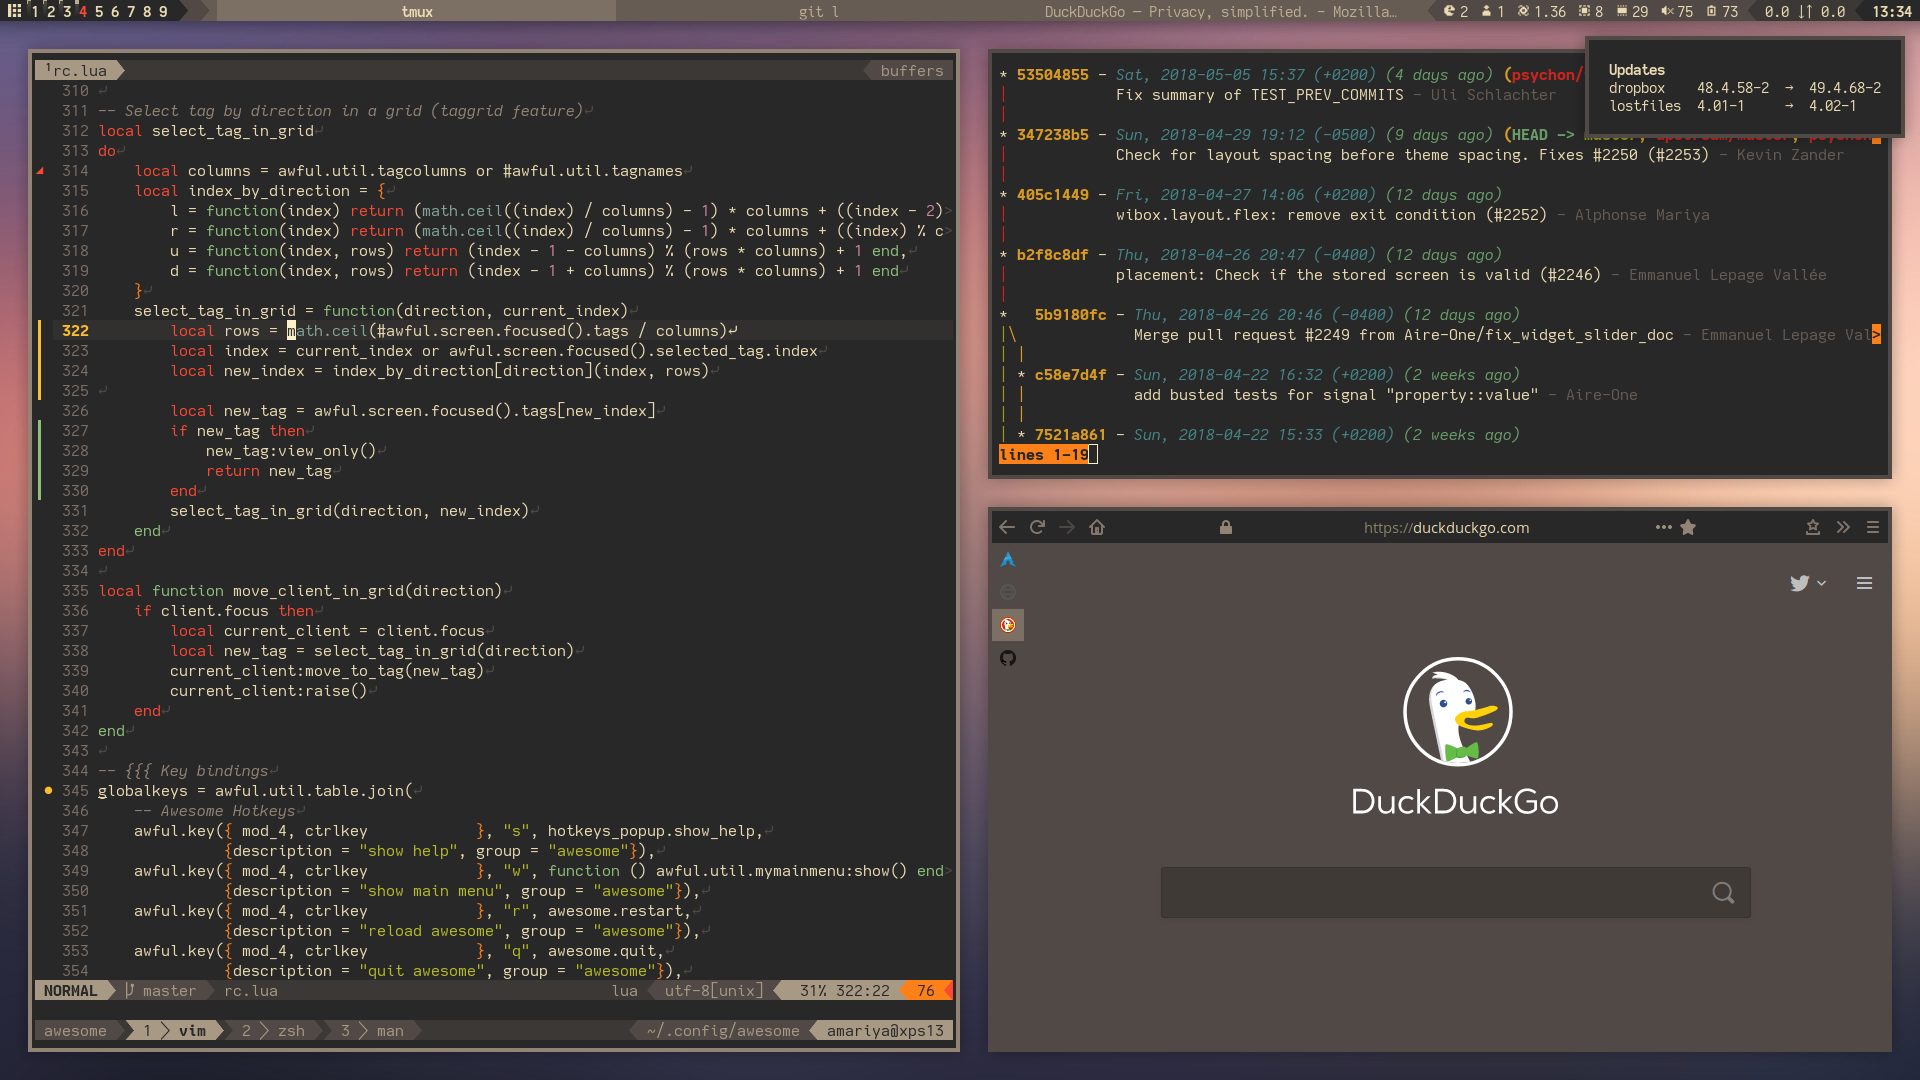Click the volume 75 widget
The width and height of the screenshot is (1920, 1080).
[x=1677, y=12]
